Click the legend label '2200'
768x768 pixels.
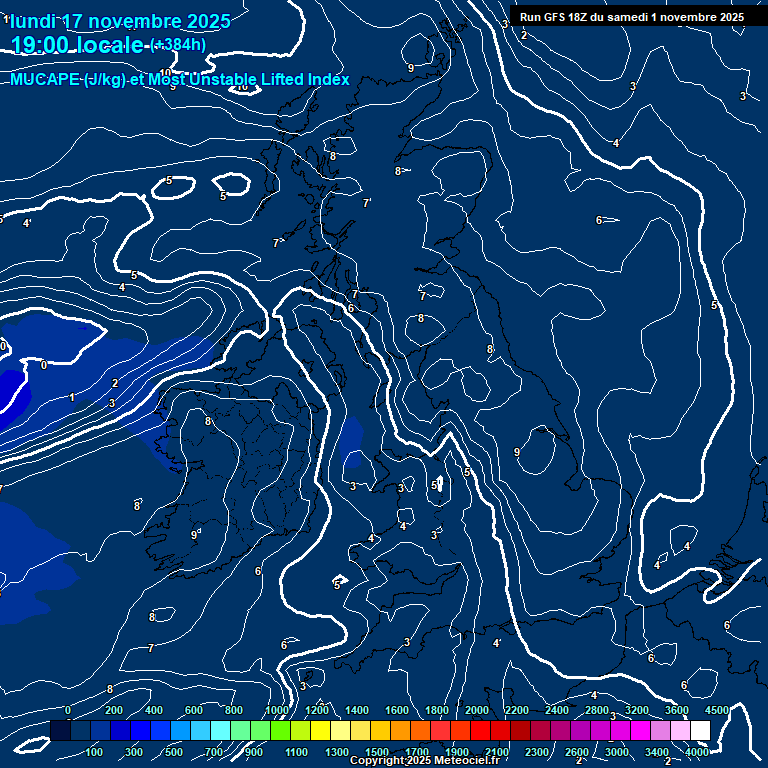[517, 710]
